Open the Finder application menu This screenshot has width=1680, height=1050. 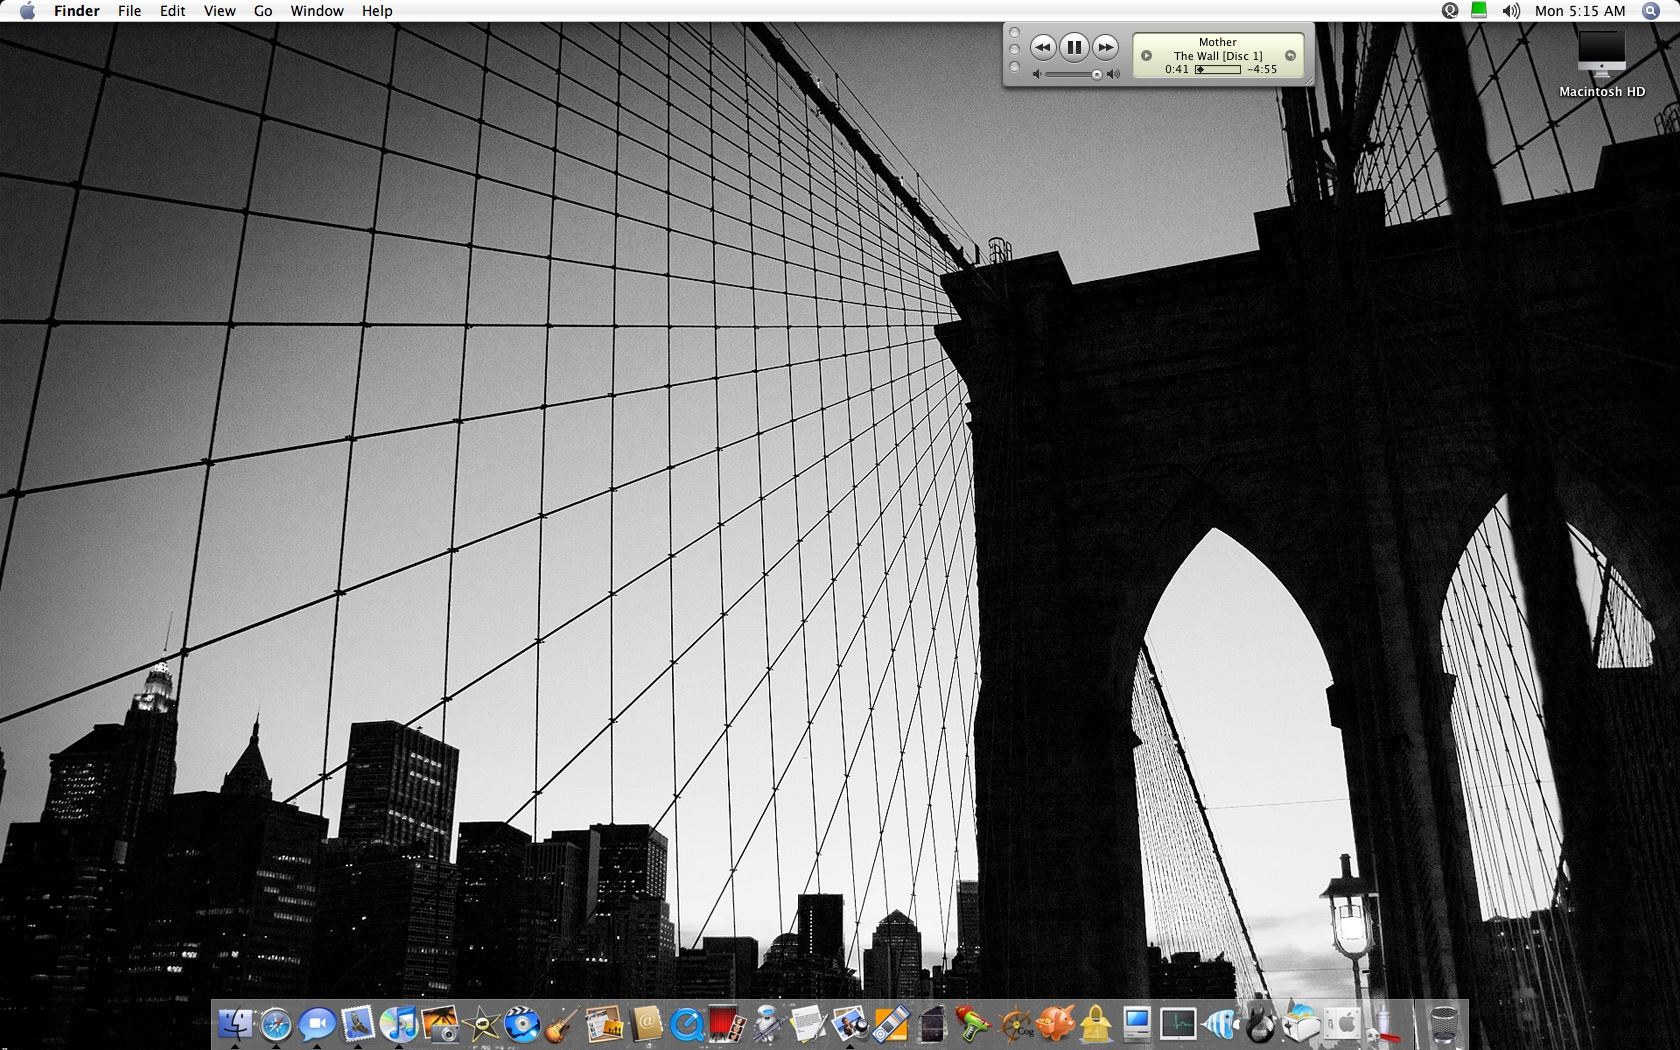(x=77, y=11)
